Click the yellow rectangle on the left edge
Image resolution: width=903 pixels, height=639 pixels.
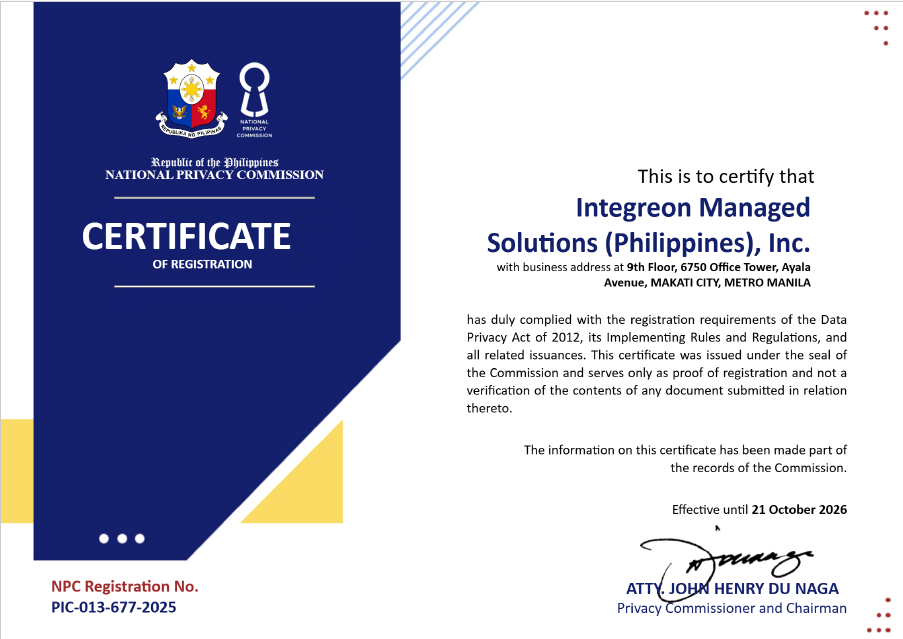click(16, 470)
